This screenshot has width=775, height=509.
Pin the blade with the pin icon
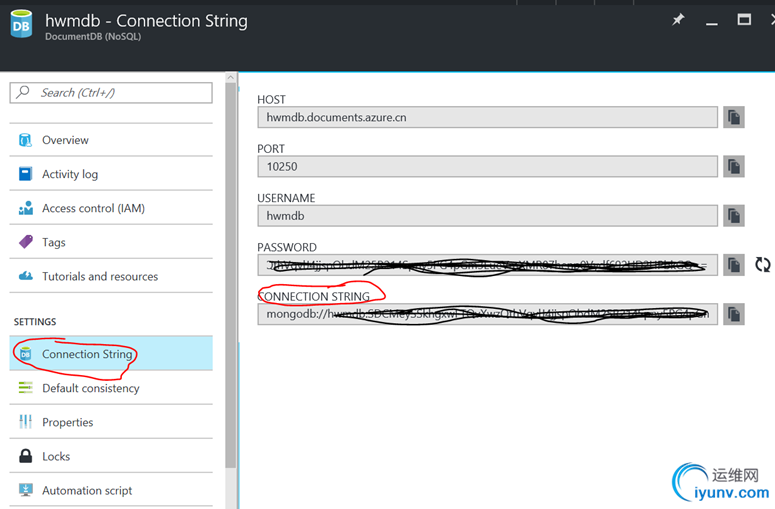pos(678,20)
